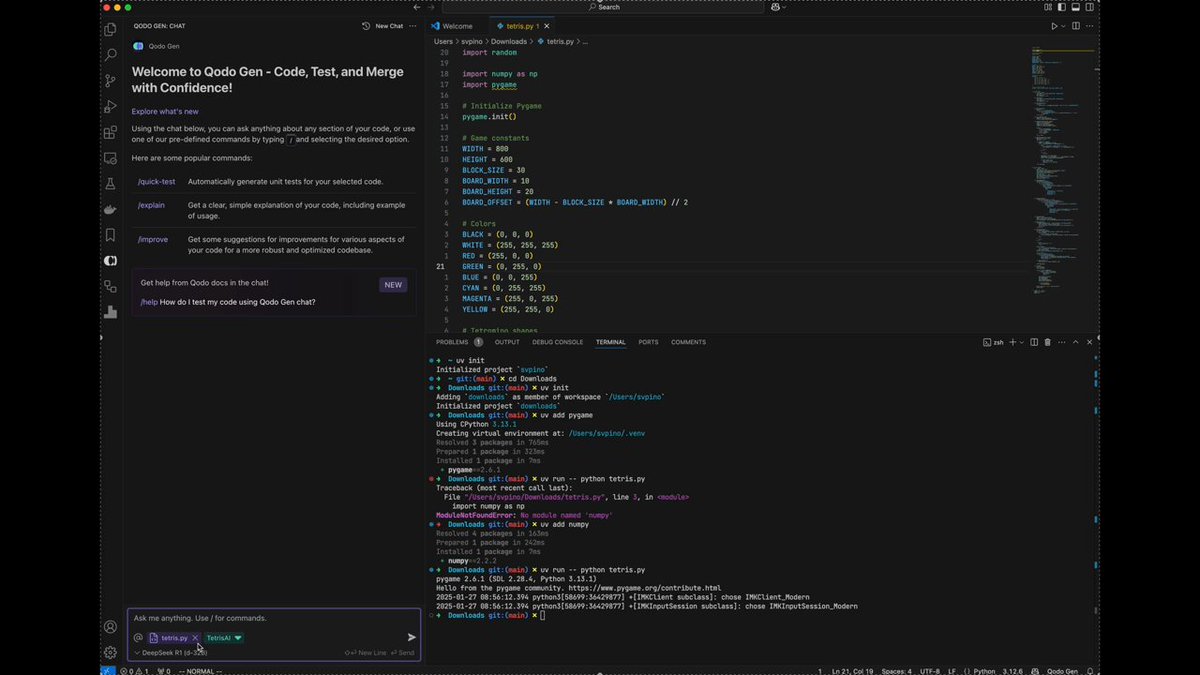This screenshot has width=1200, height=675.
Task: Start a New Chat
Action: [x=389, y=26]
